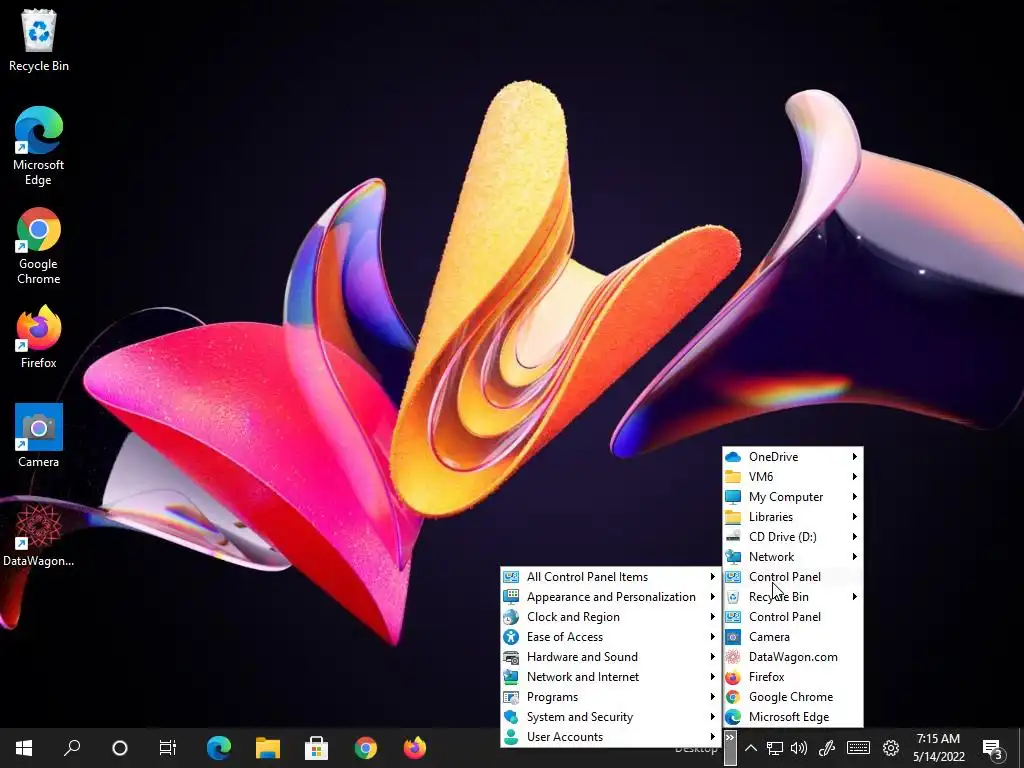The width and height of the screenshot is (1024, 768).
Task: Open Task View on taskbar
Action: (x=168, y=748)
